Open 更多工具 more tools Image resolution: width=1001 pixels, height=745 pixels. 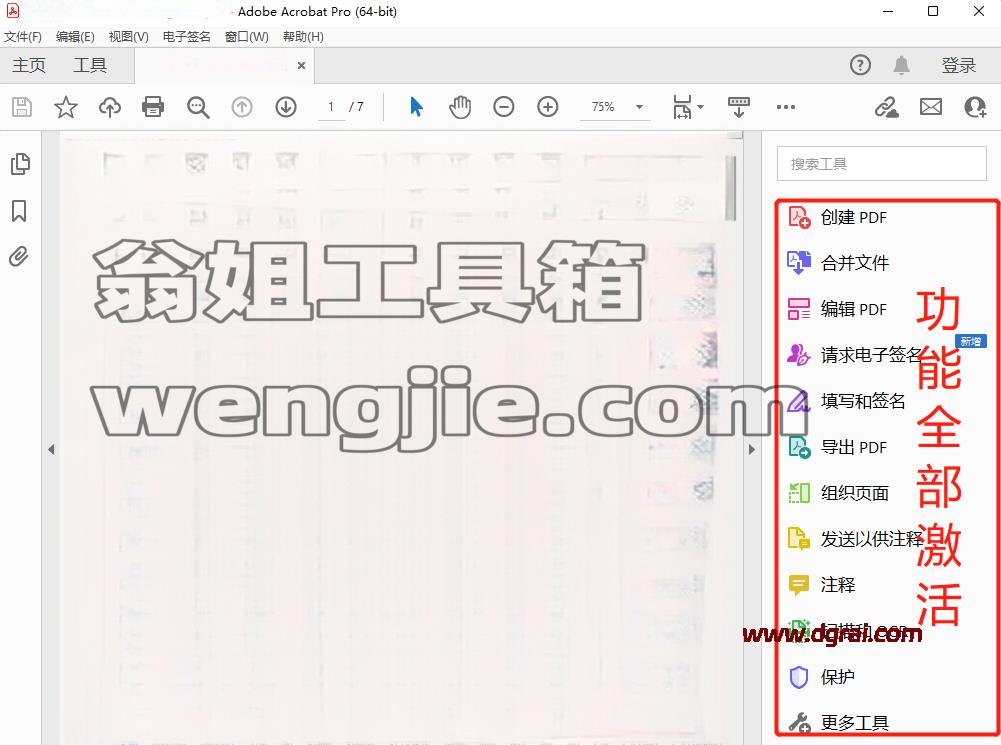pos(838,723)
